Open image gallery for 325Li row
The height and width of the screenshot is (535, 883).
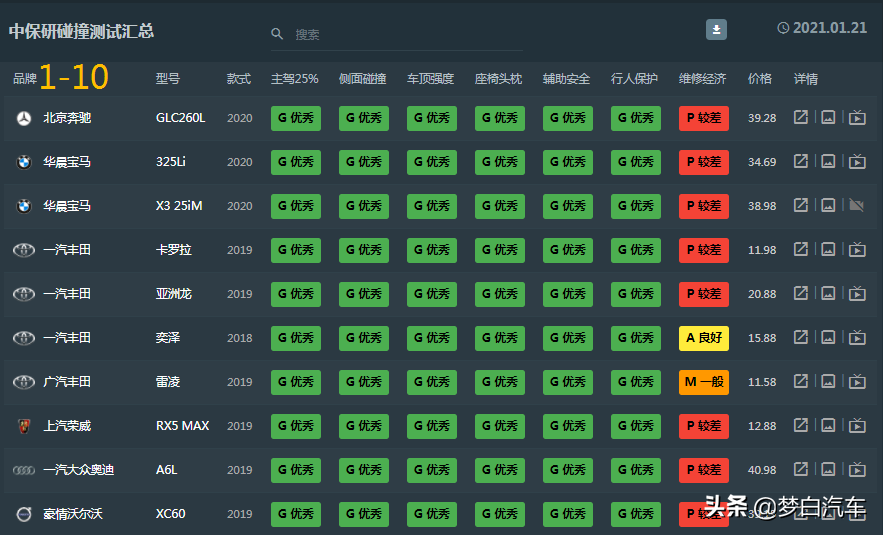point(828,162)
